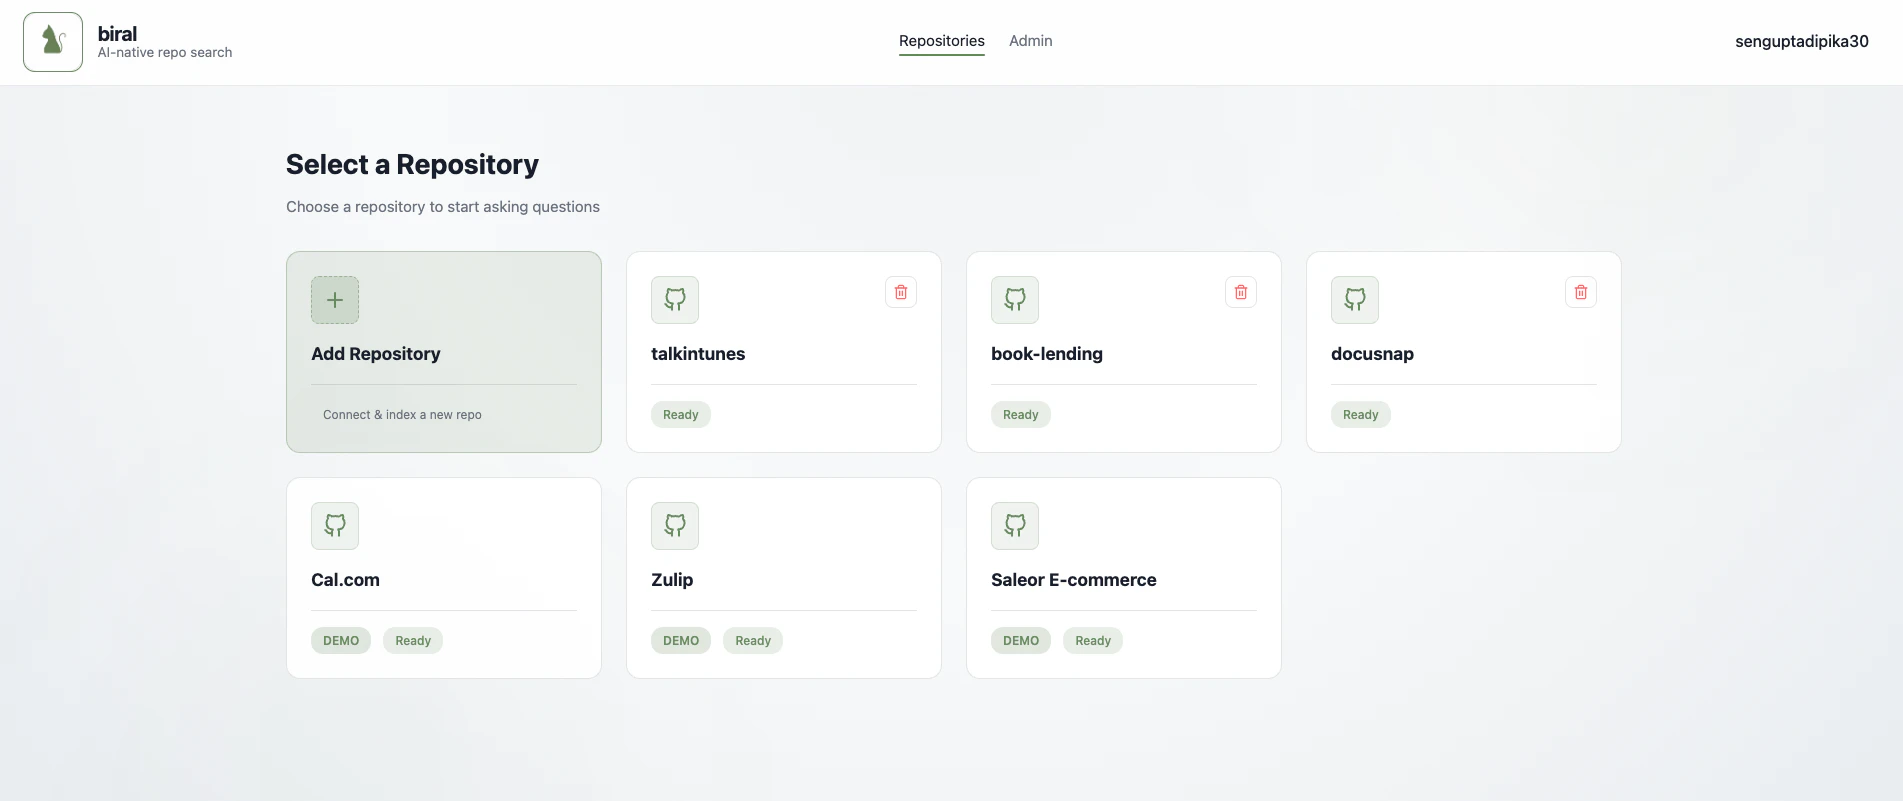Delete the book-lending repository via trash icon
Viewport: 1903px width, 801px height.
coord(1241,292)
